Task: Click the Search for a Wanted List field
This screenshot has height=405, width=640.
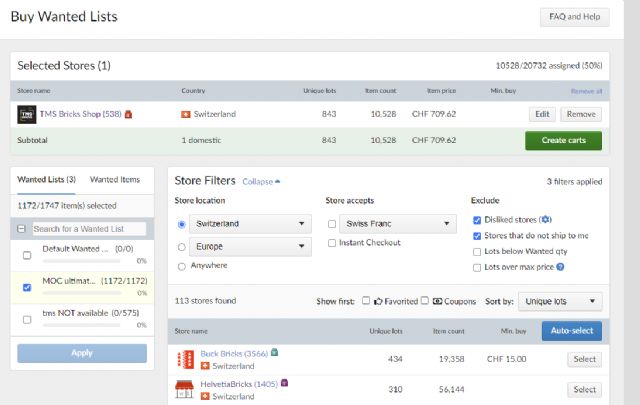Action: pyautogui.click(x=88, y=229)
